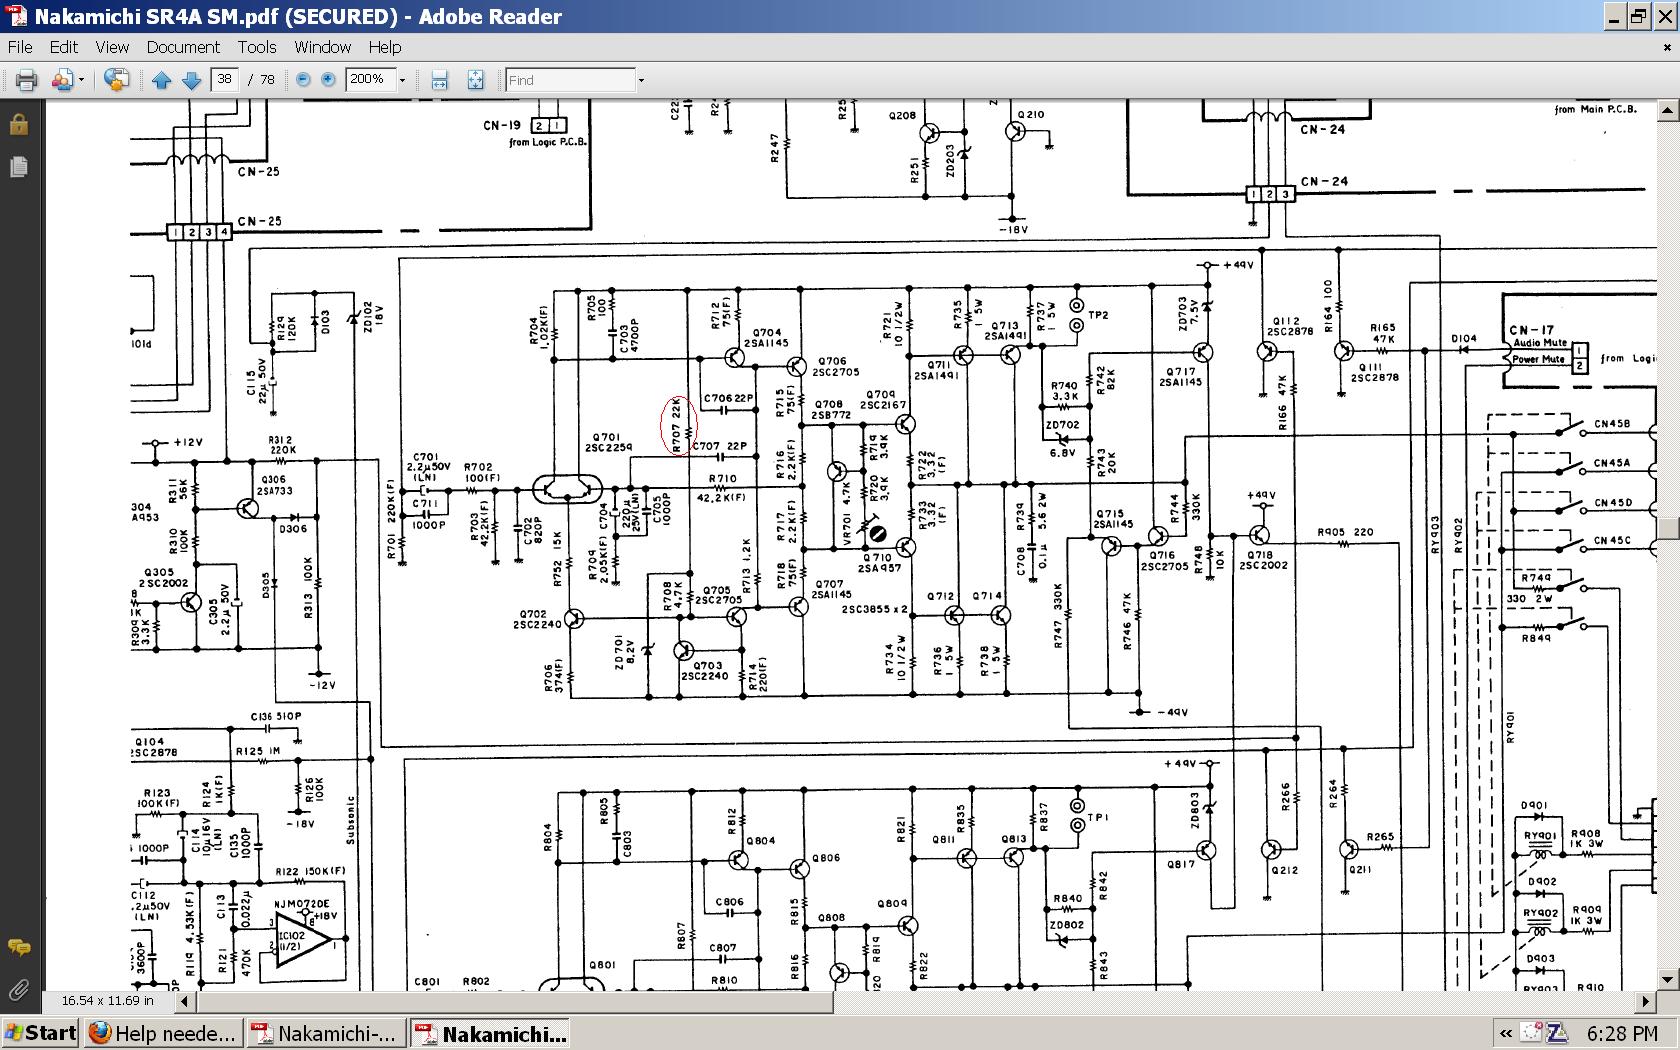Open the Find options dropdown arrow

[641, 80]
